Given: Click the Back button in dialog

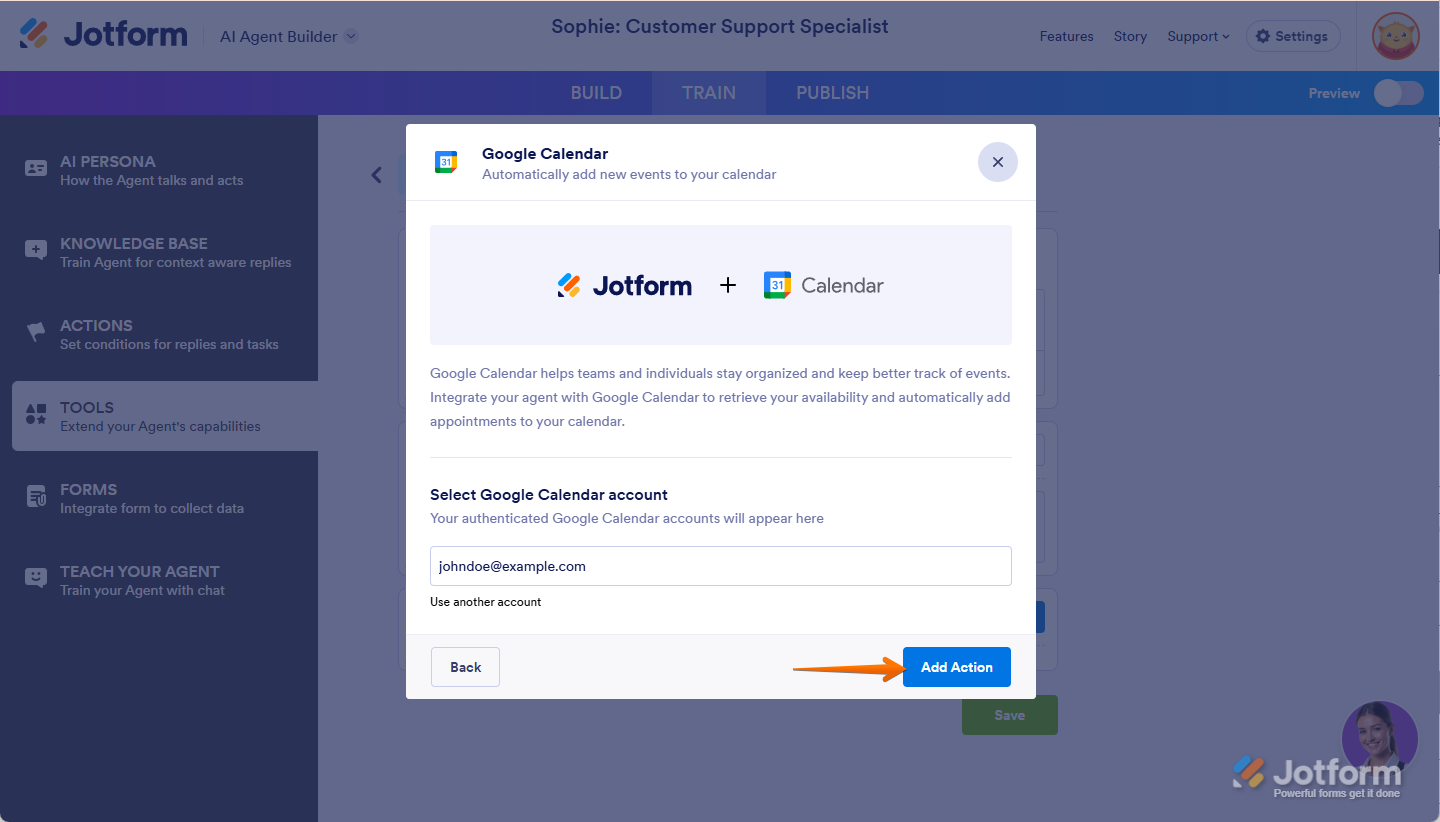Looking at the screenshot, I should [x=465, y=667].
